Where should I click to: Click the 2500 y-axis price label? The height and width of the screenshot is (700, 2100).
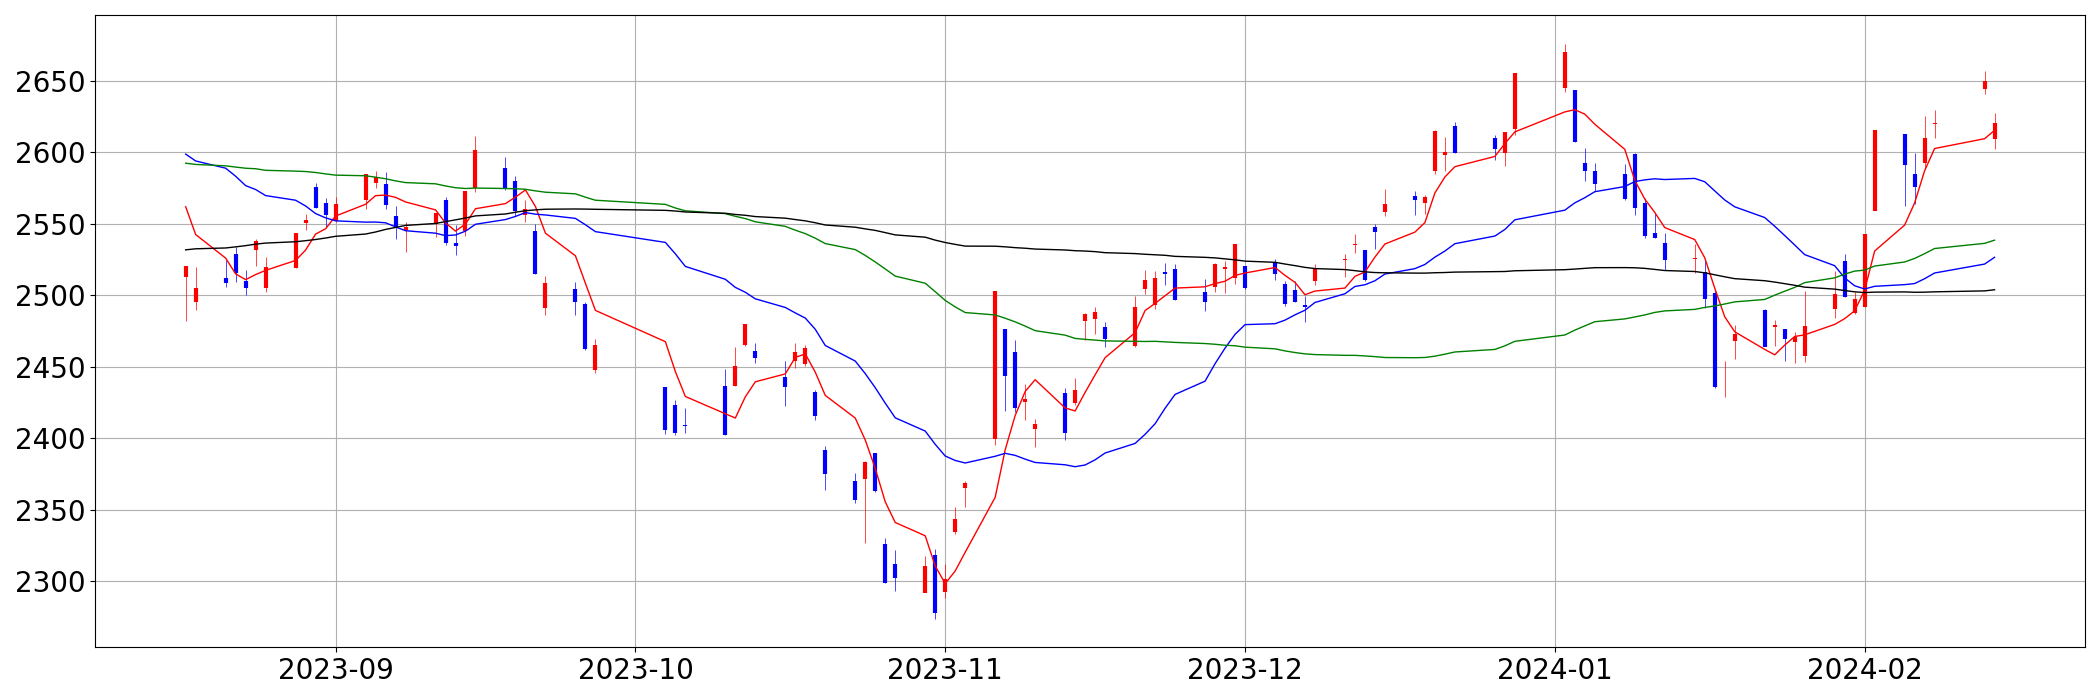pyautogui.click(x=49, y=296)
